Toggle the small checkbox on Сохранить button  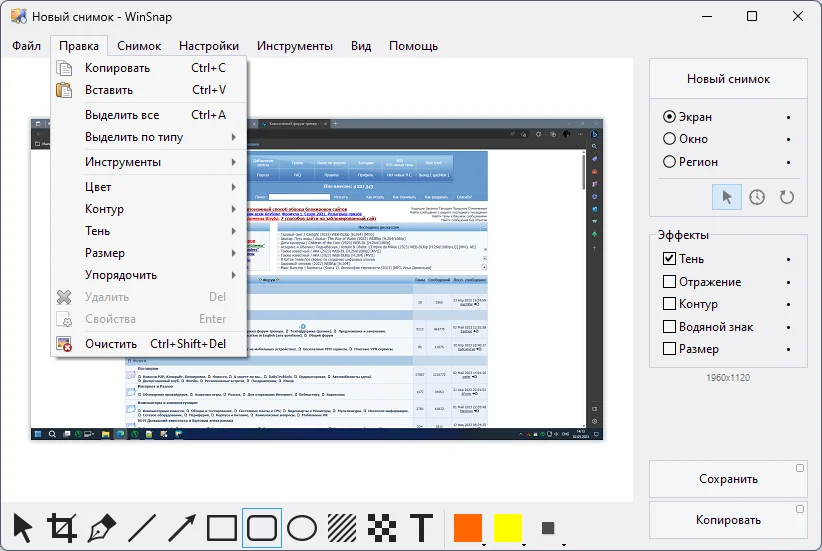point(800,468)
